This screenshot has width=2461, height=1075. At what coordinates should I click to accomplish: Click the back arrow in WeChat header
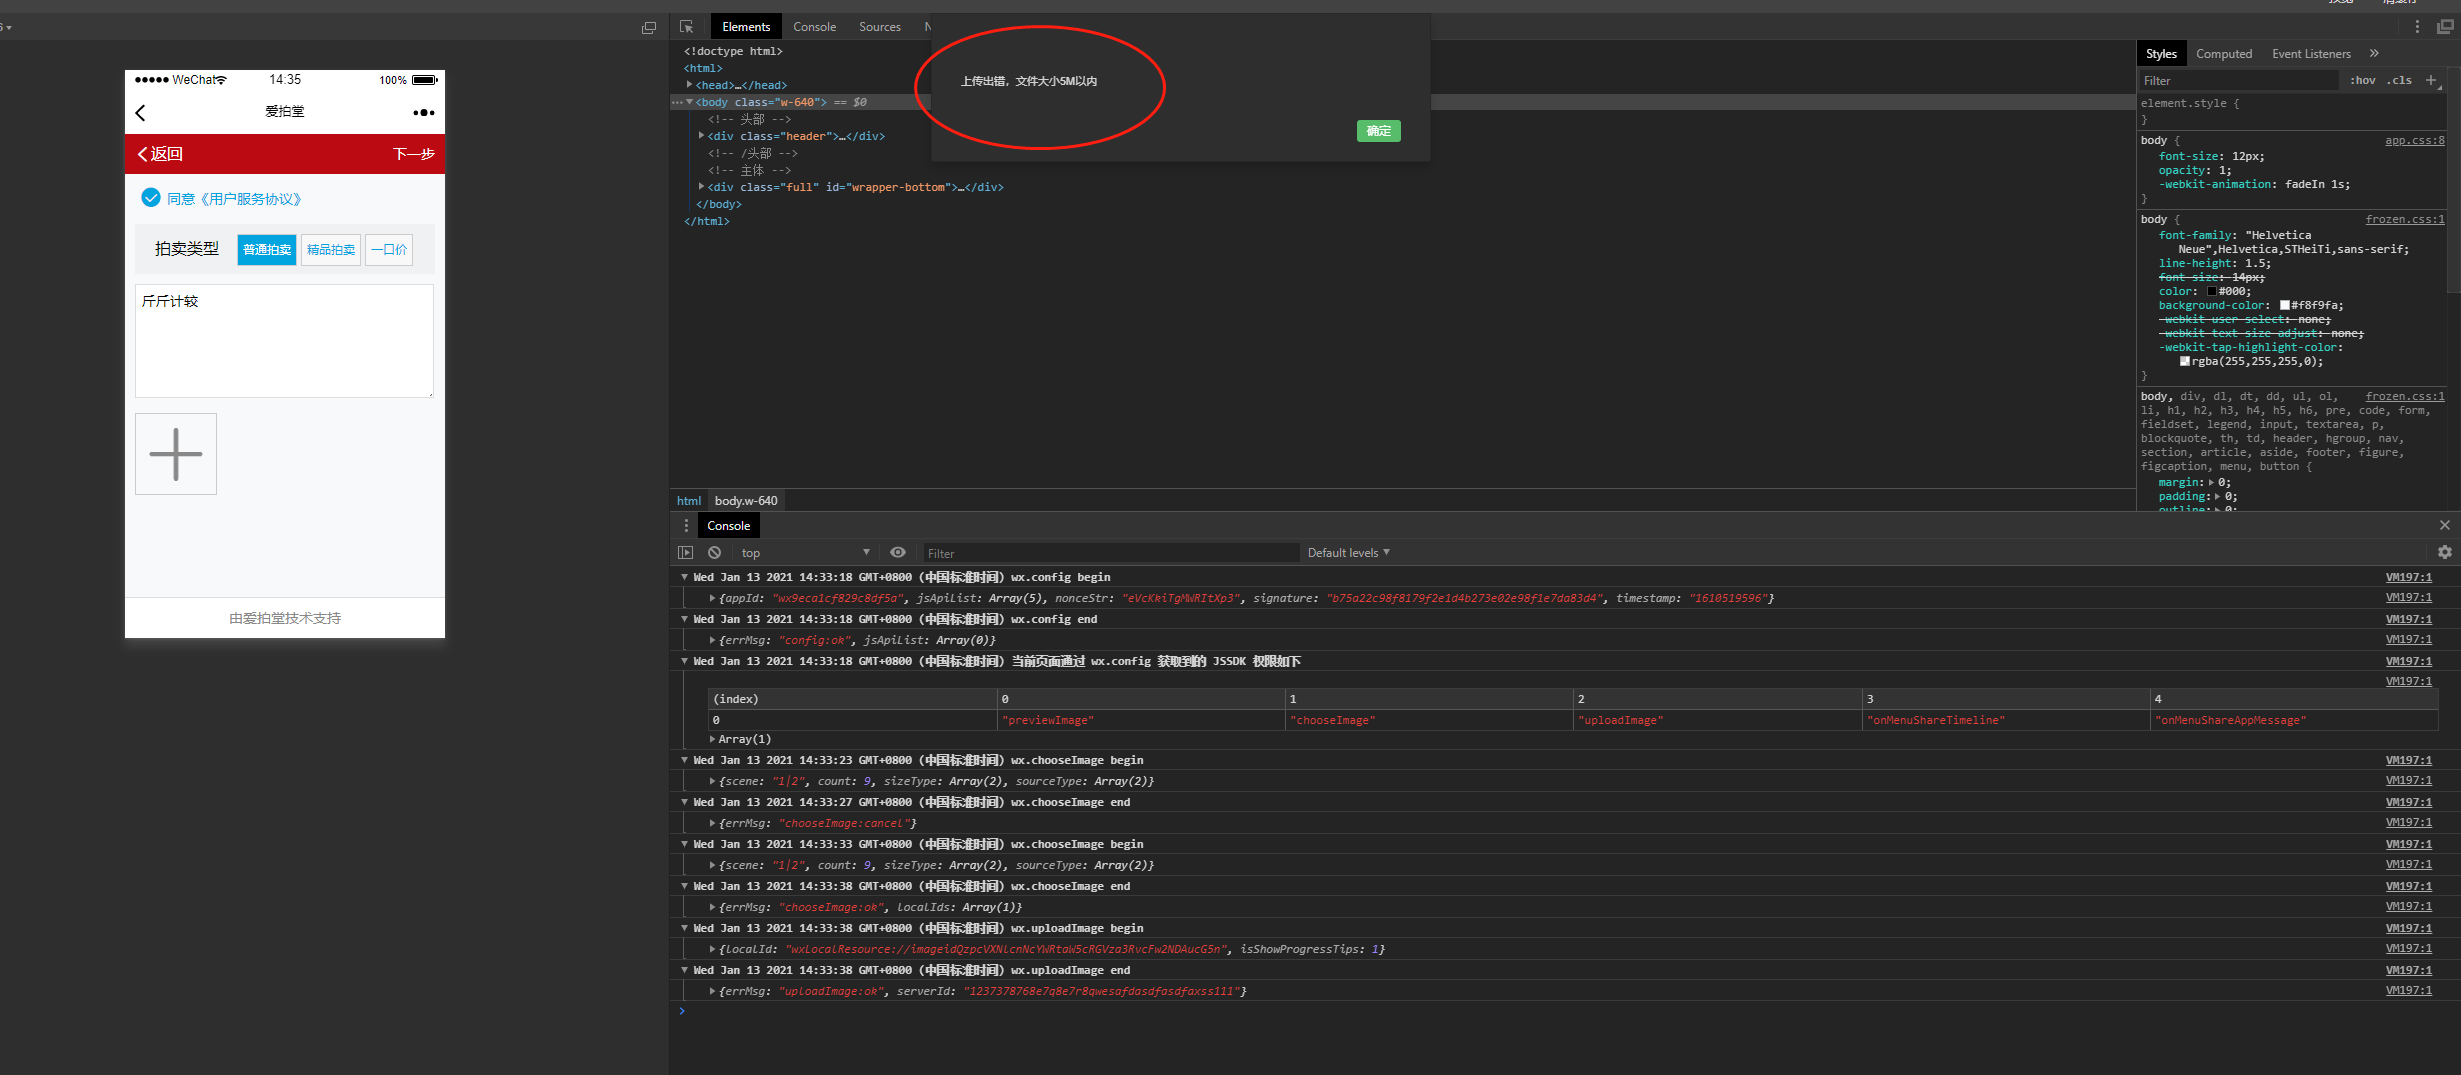point(141,113)
